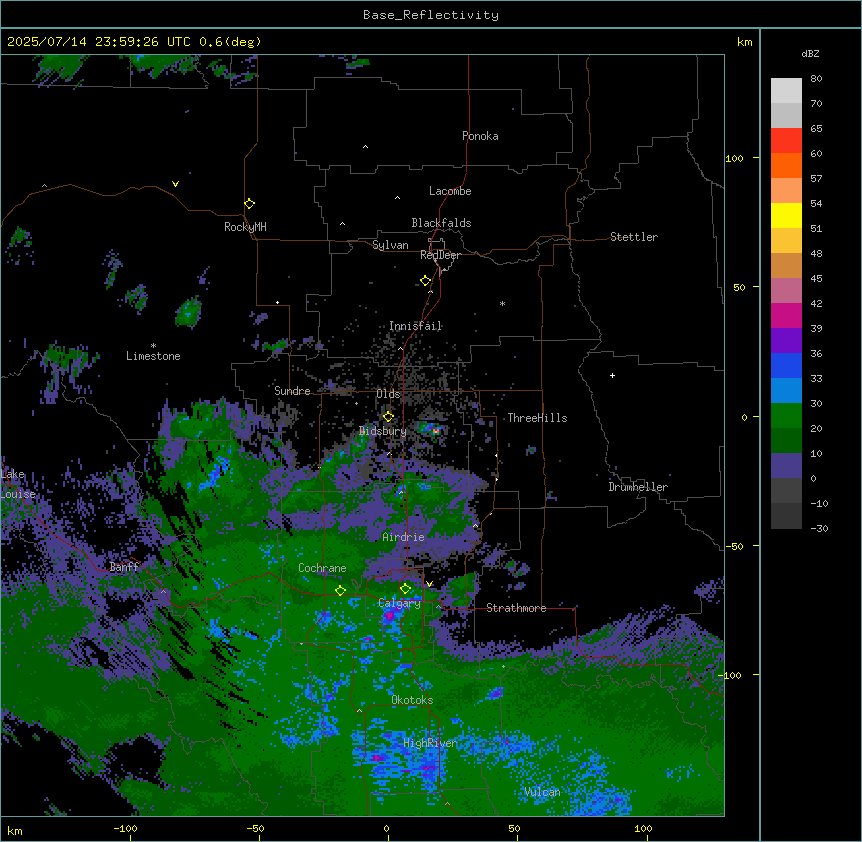Click the Airdrie city label
The image size is (862, 842).
point(403,537)
